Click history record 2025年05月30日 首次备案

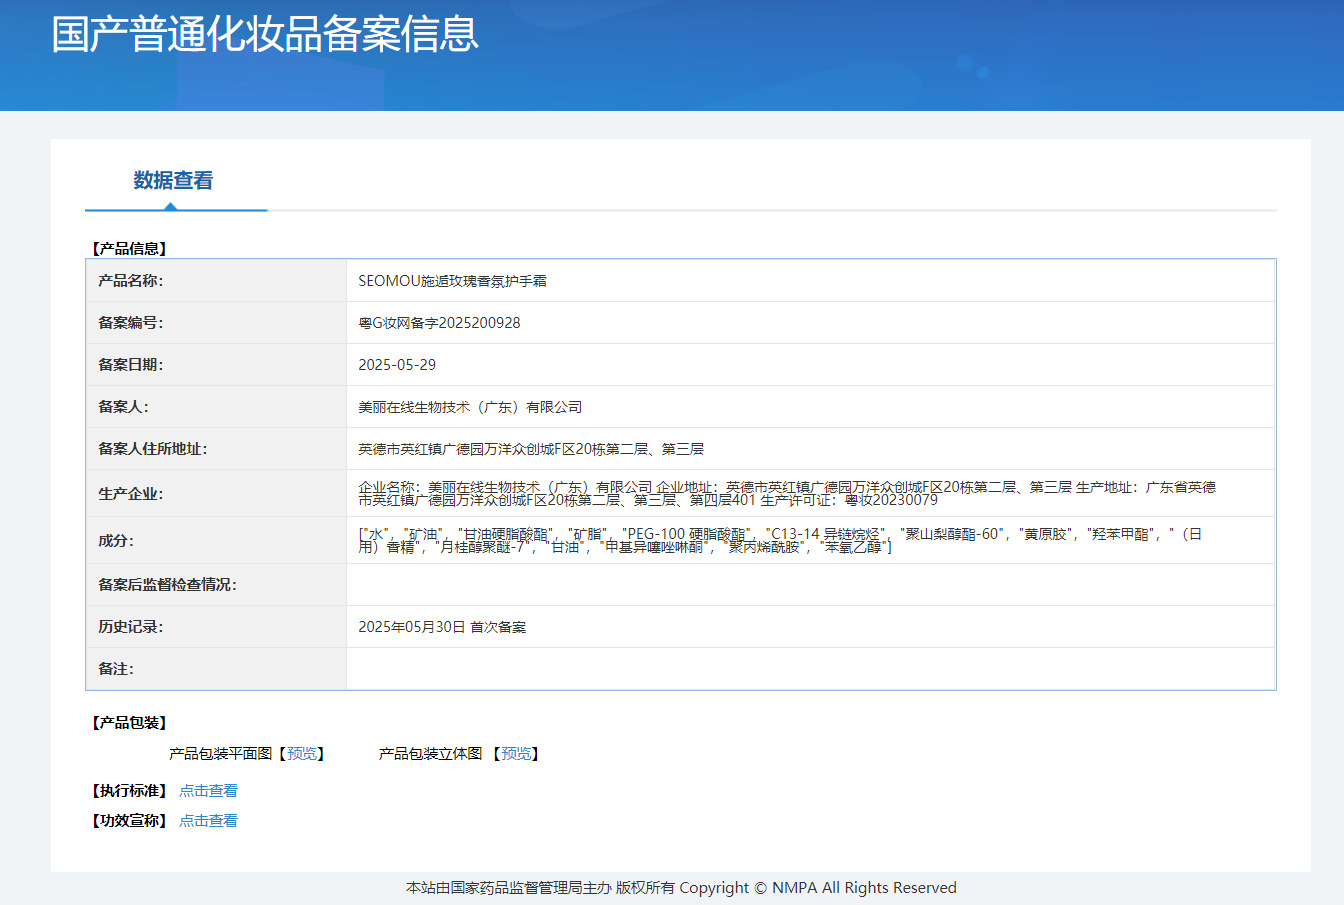tap(442, 627)
